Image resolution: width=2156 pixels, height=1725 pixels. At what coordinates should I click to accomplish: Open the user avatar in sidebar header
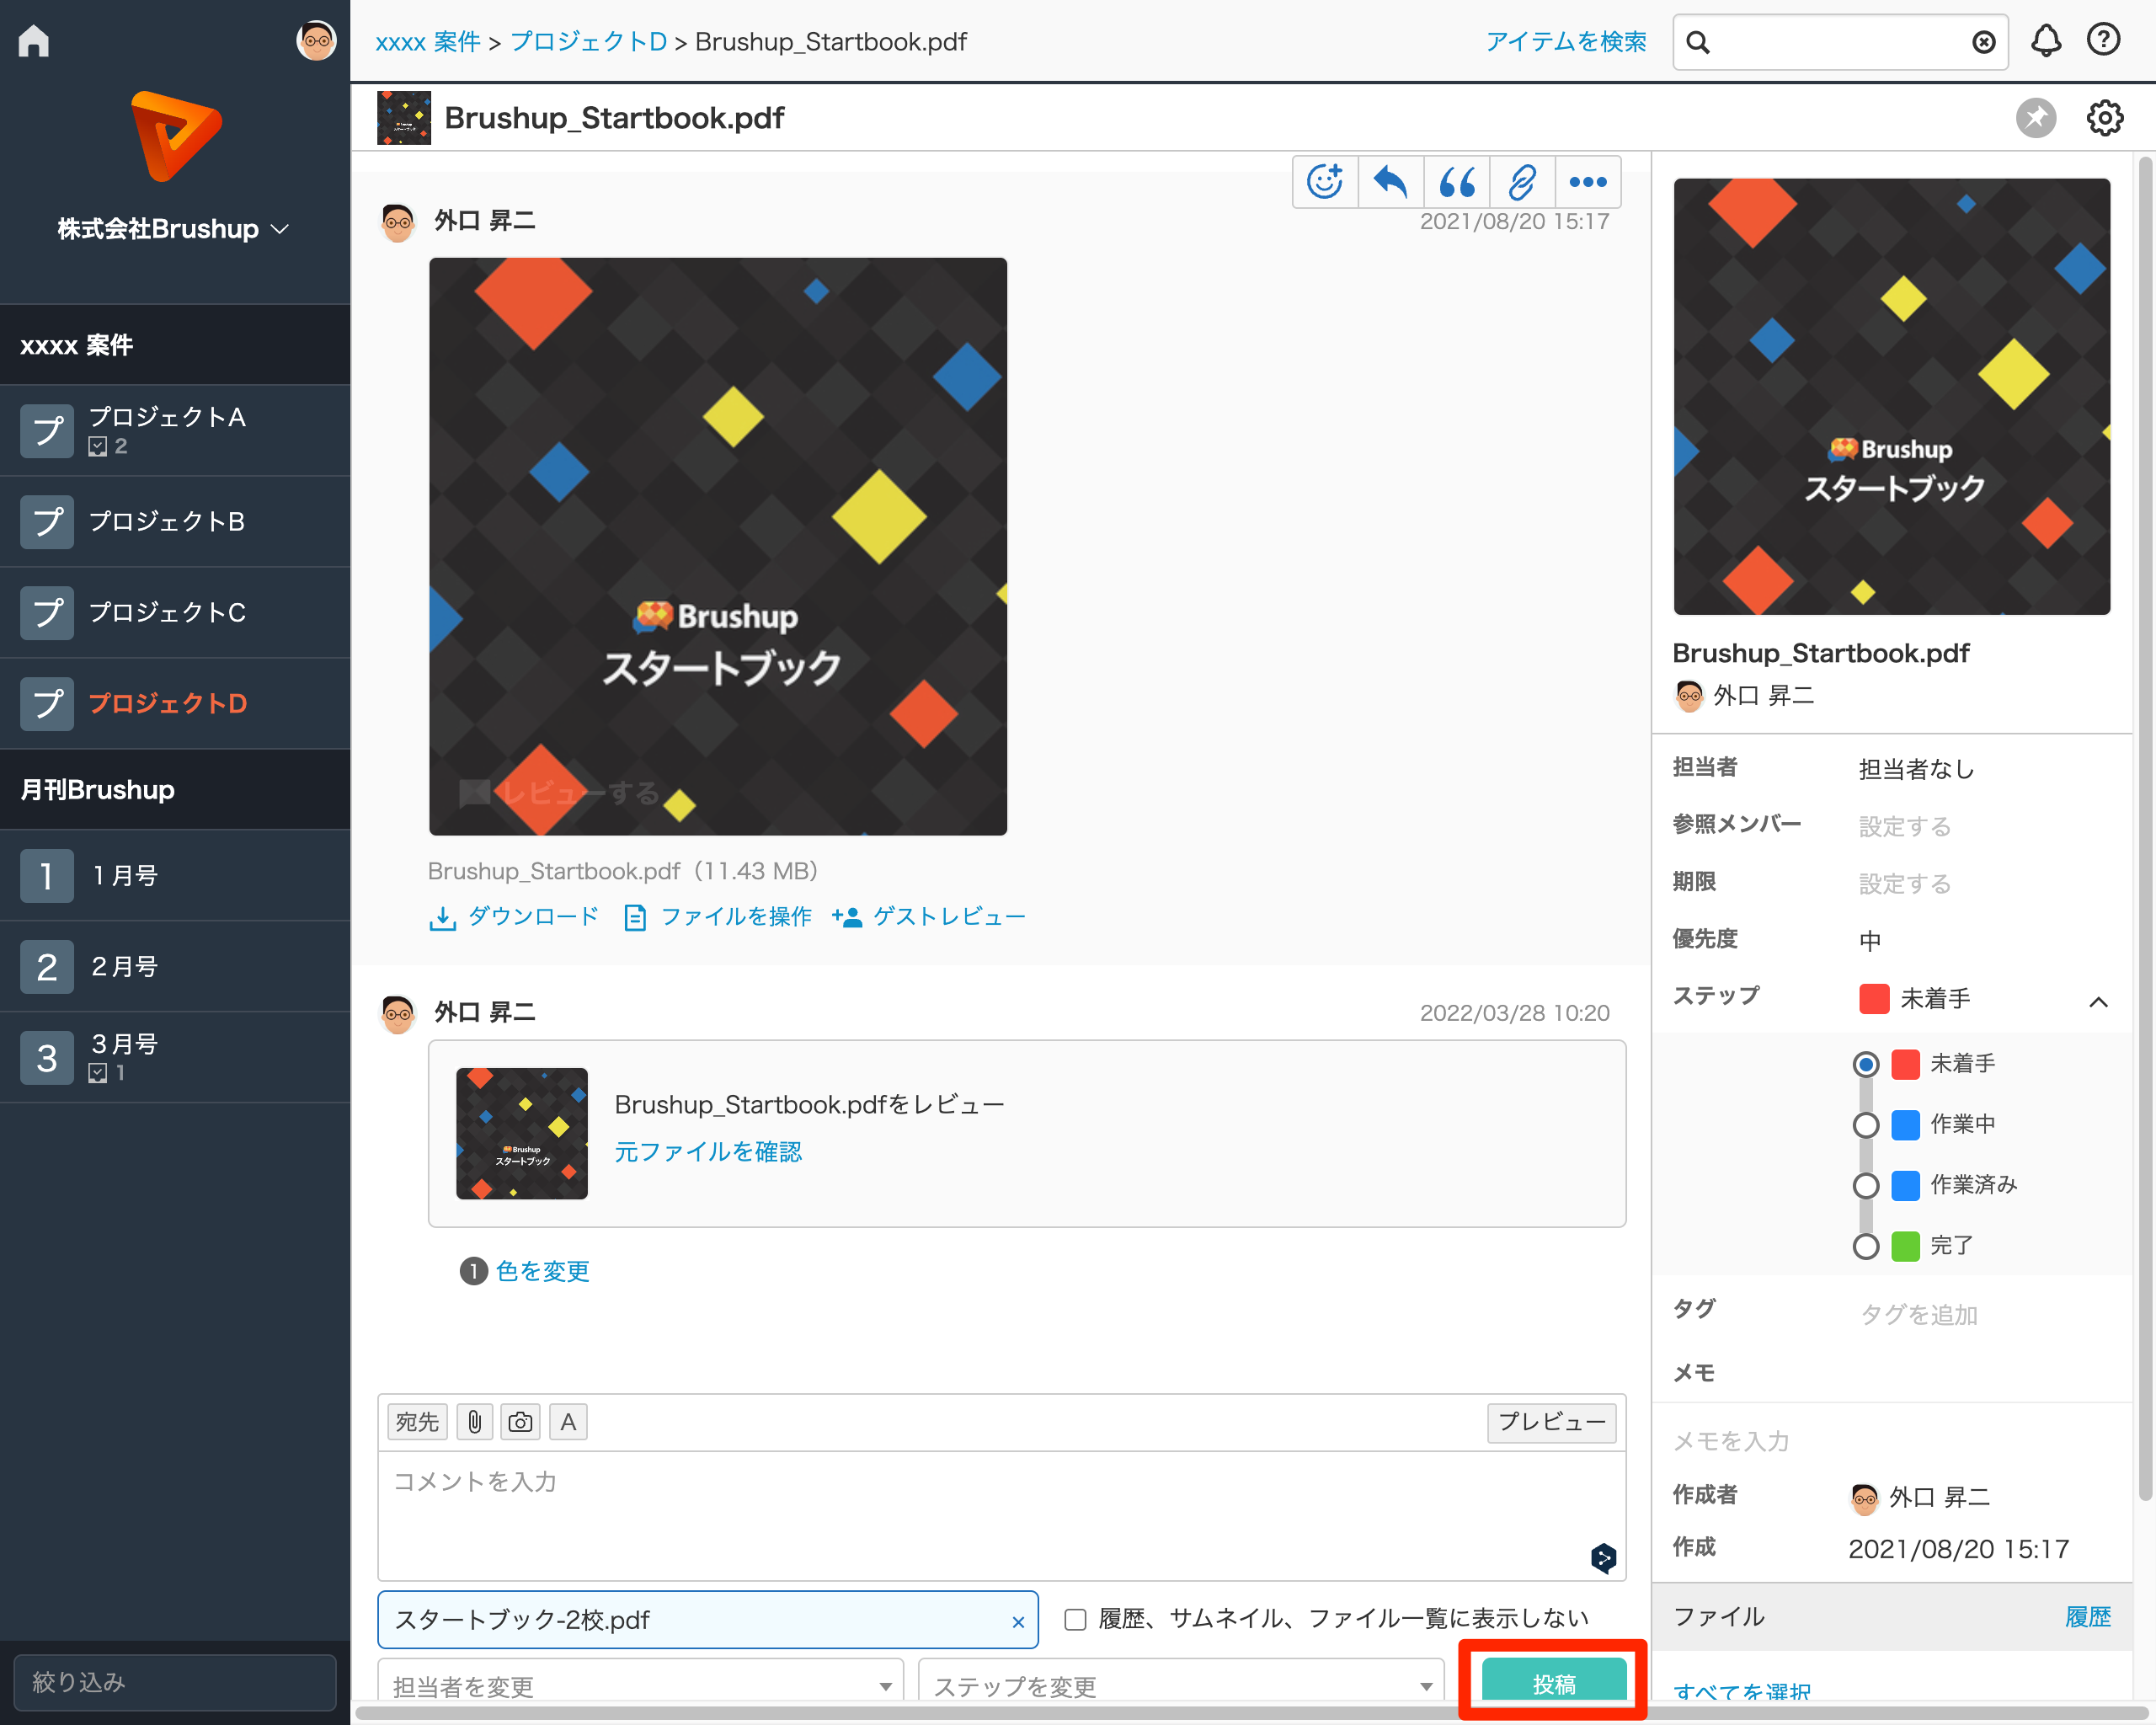316,41
